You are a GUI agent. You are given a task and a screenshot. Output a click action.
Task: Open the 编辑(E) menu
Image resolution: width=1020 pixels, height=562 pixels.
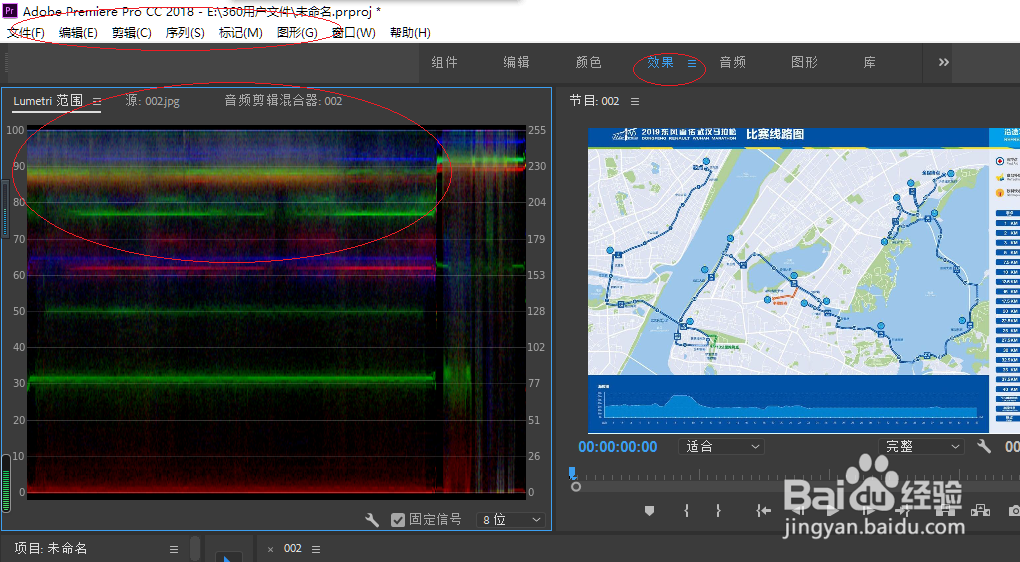[77, 33]
